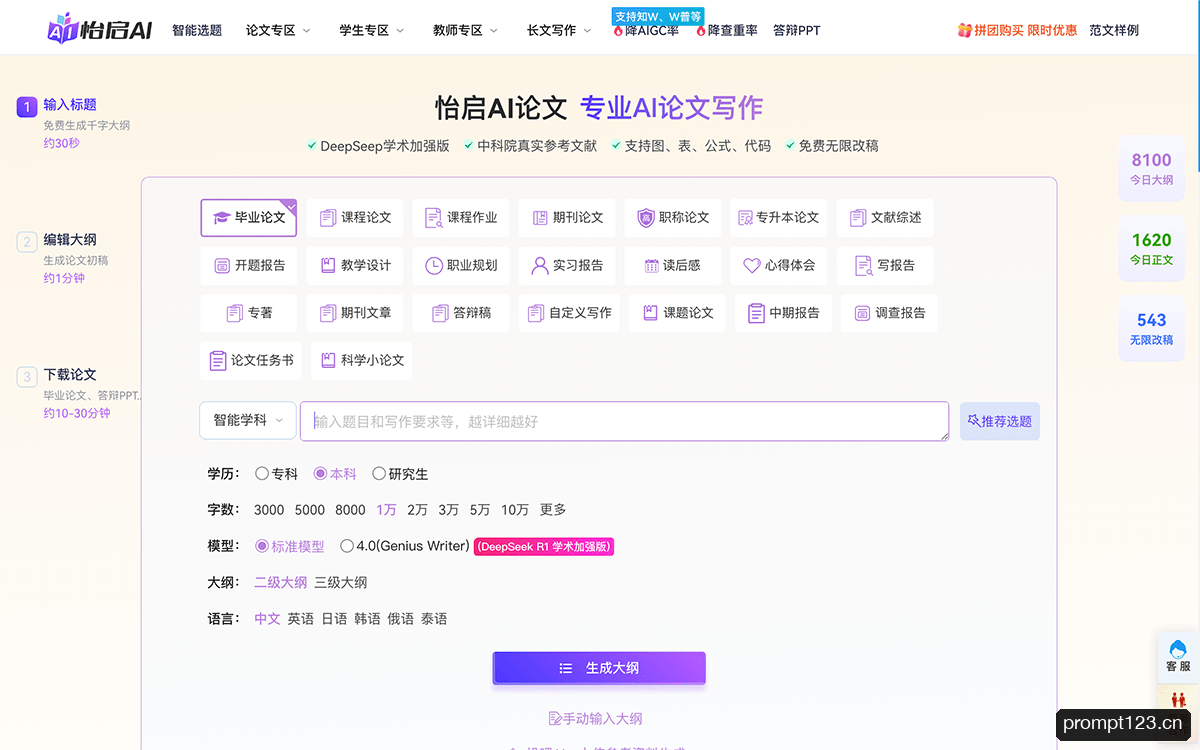Select the 课题论文 icon
Viewport: 1200px width, 750px height.
(x=650, y=313)
